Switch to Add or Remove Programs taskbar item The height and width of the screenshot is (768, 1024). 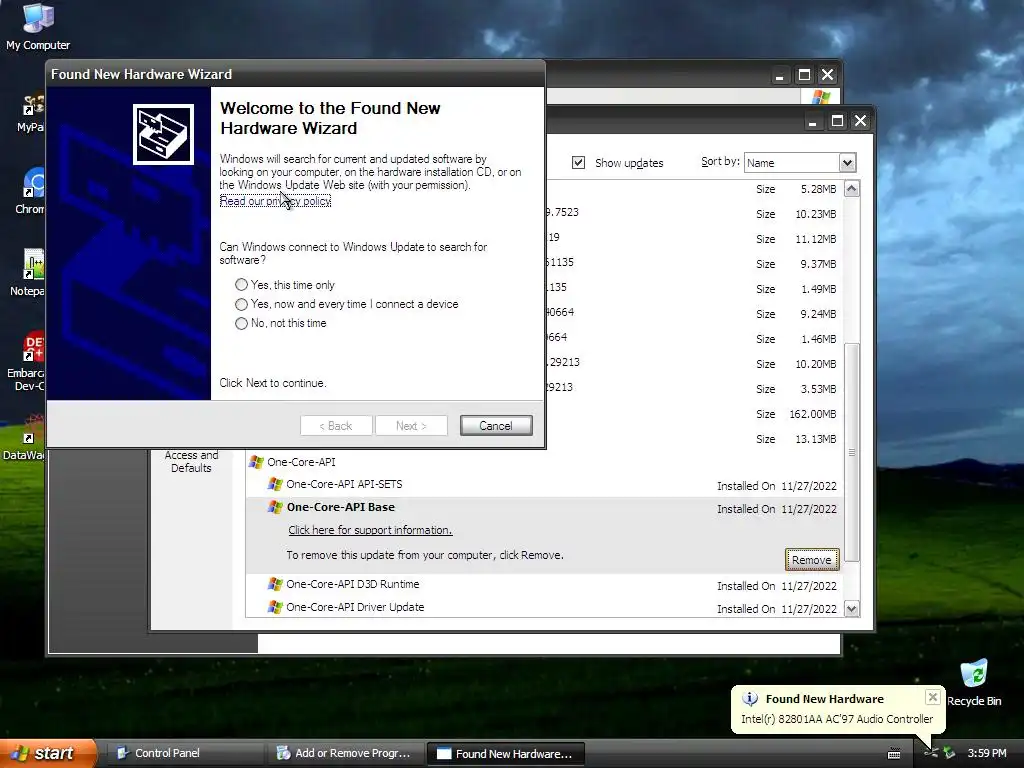click(x=345, y=753)
